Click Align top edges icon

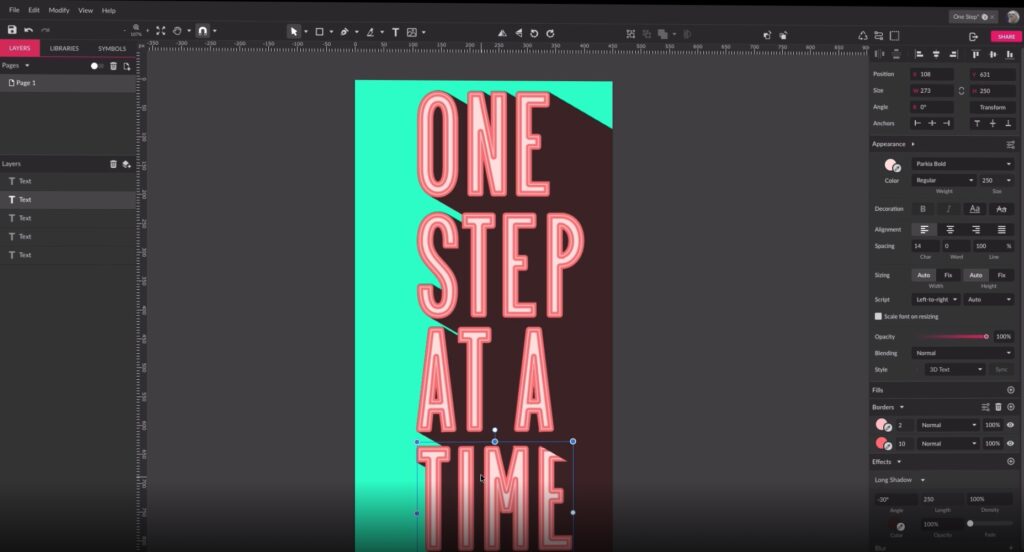(976, 54)
